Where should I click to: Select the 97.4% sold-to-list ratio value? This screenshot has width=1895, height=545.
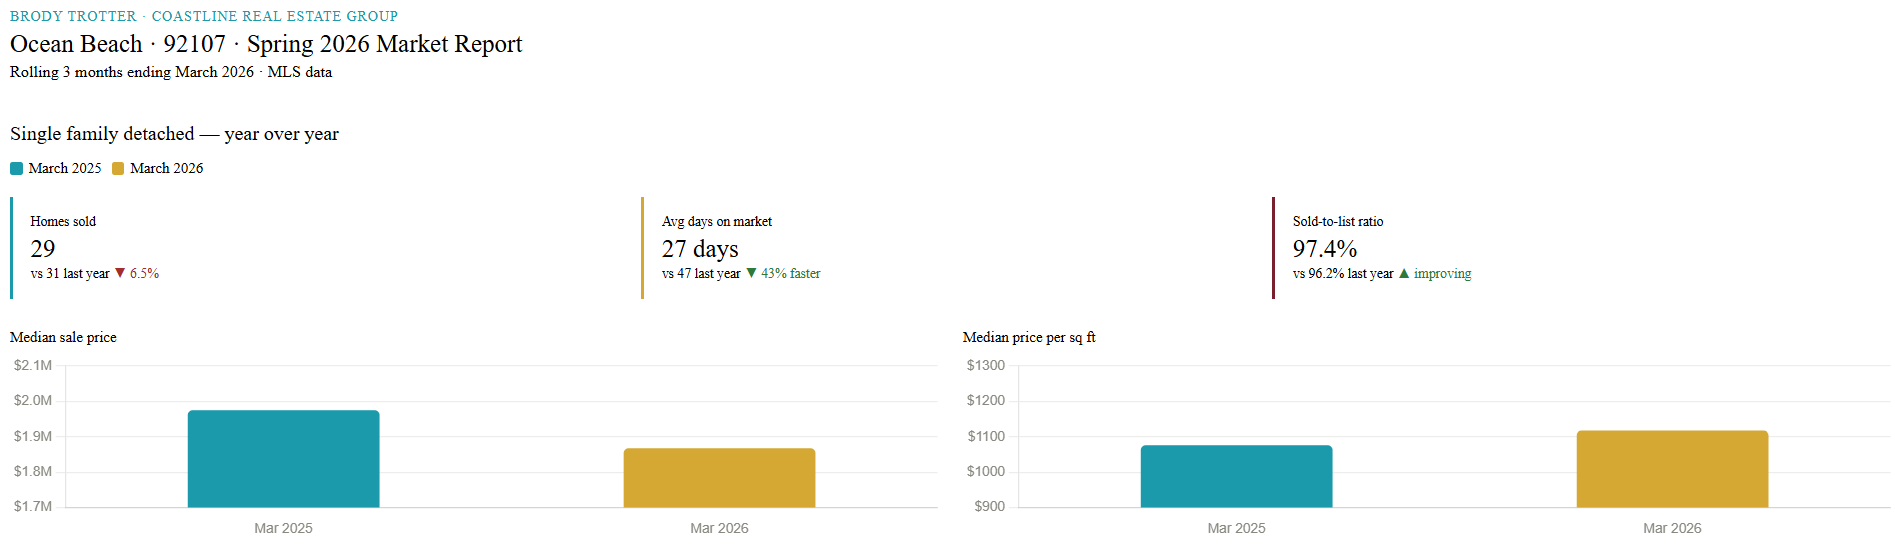coord(1324,248)
